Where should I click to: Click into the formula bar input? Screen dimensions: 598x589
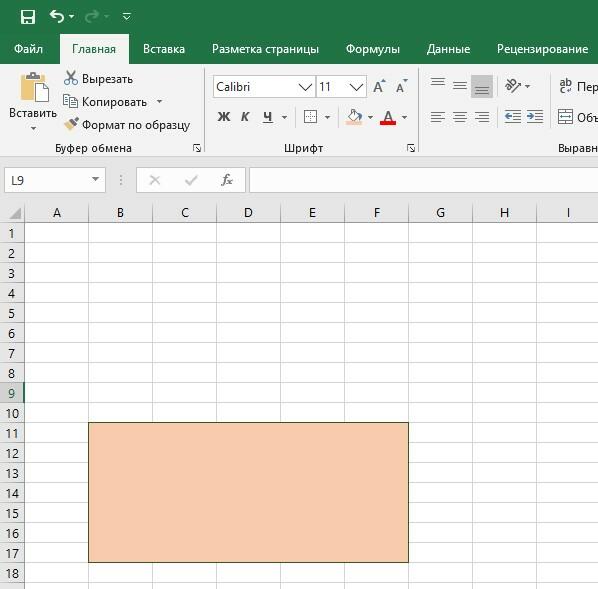click(423, 180)
